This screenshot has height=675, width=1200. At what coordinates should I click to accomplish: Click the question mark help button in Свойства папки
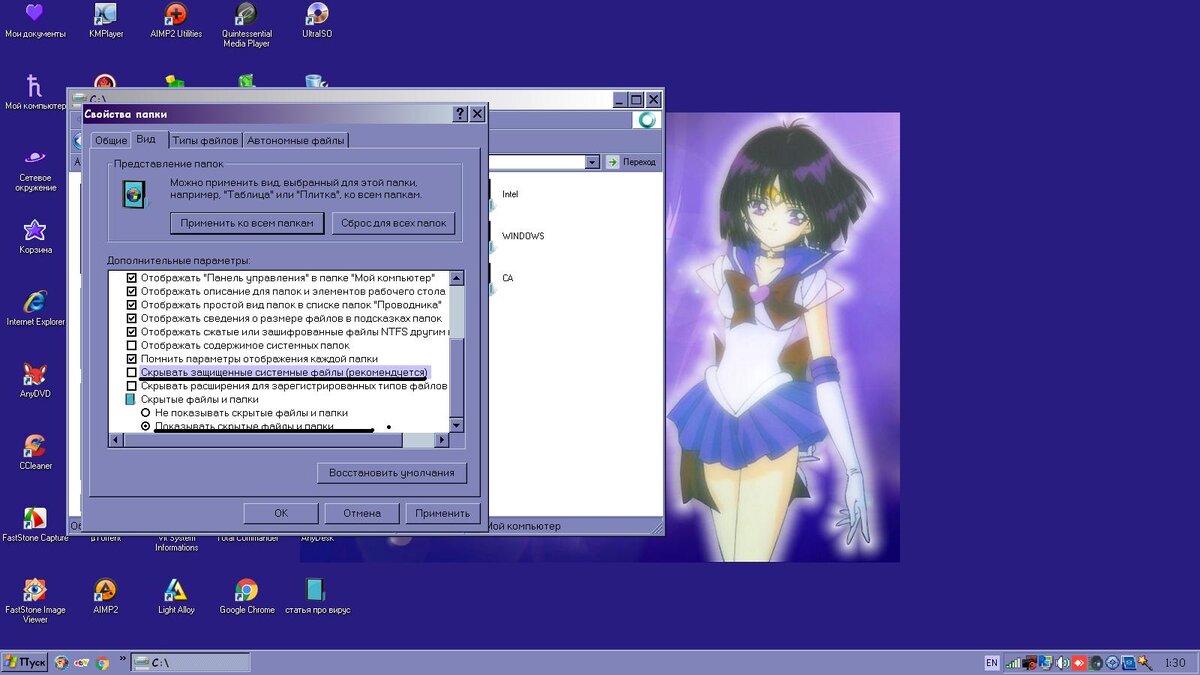(460, 115)
